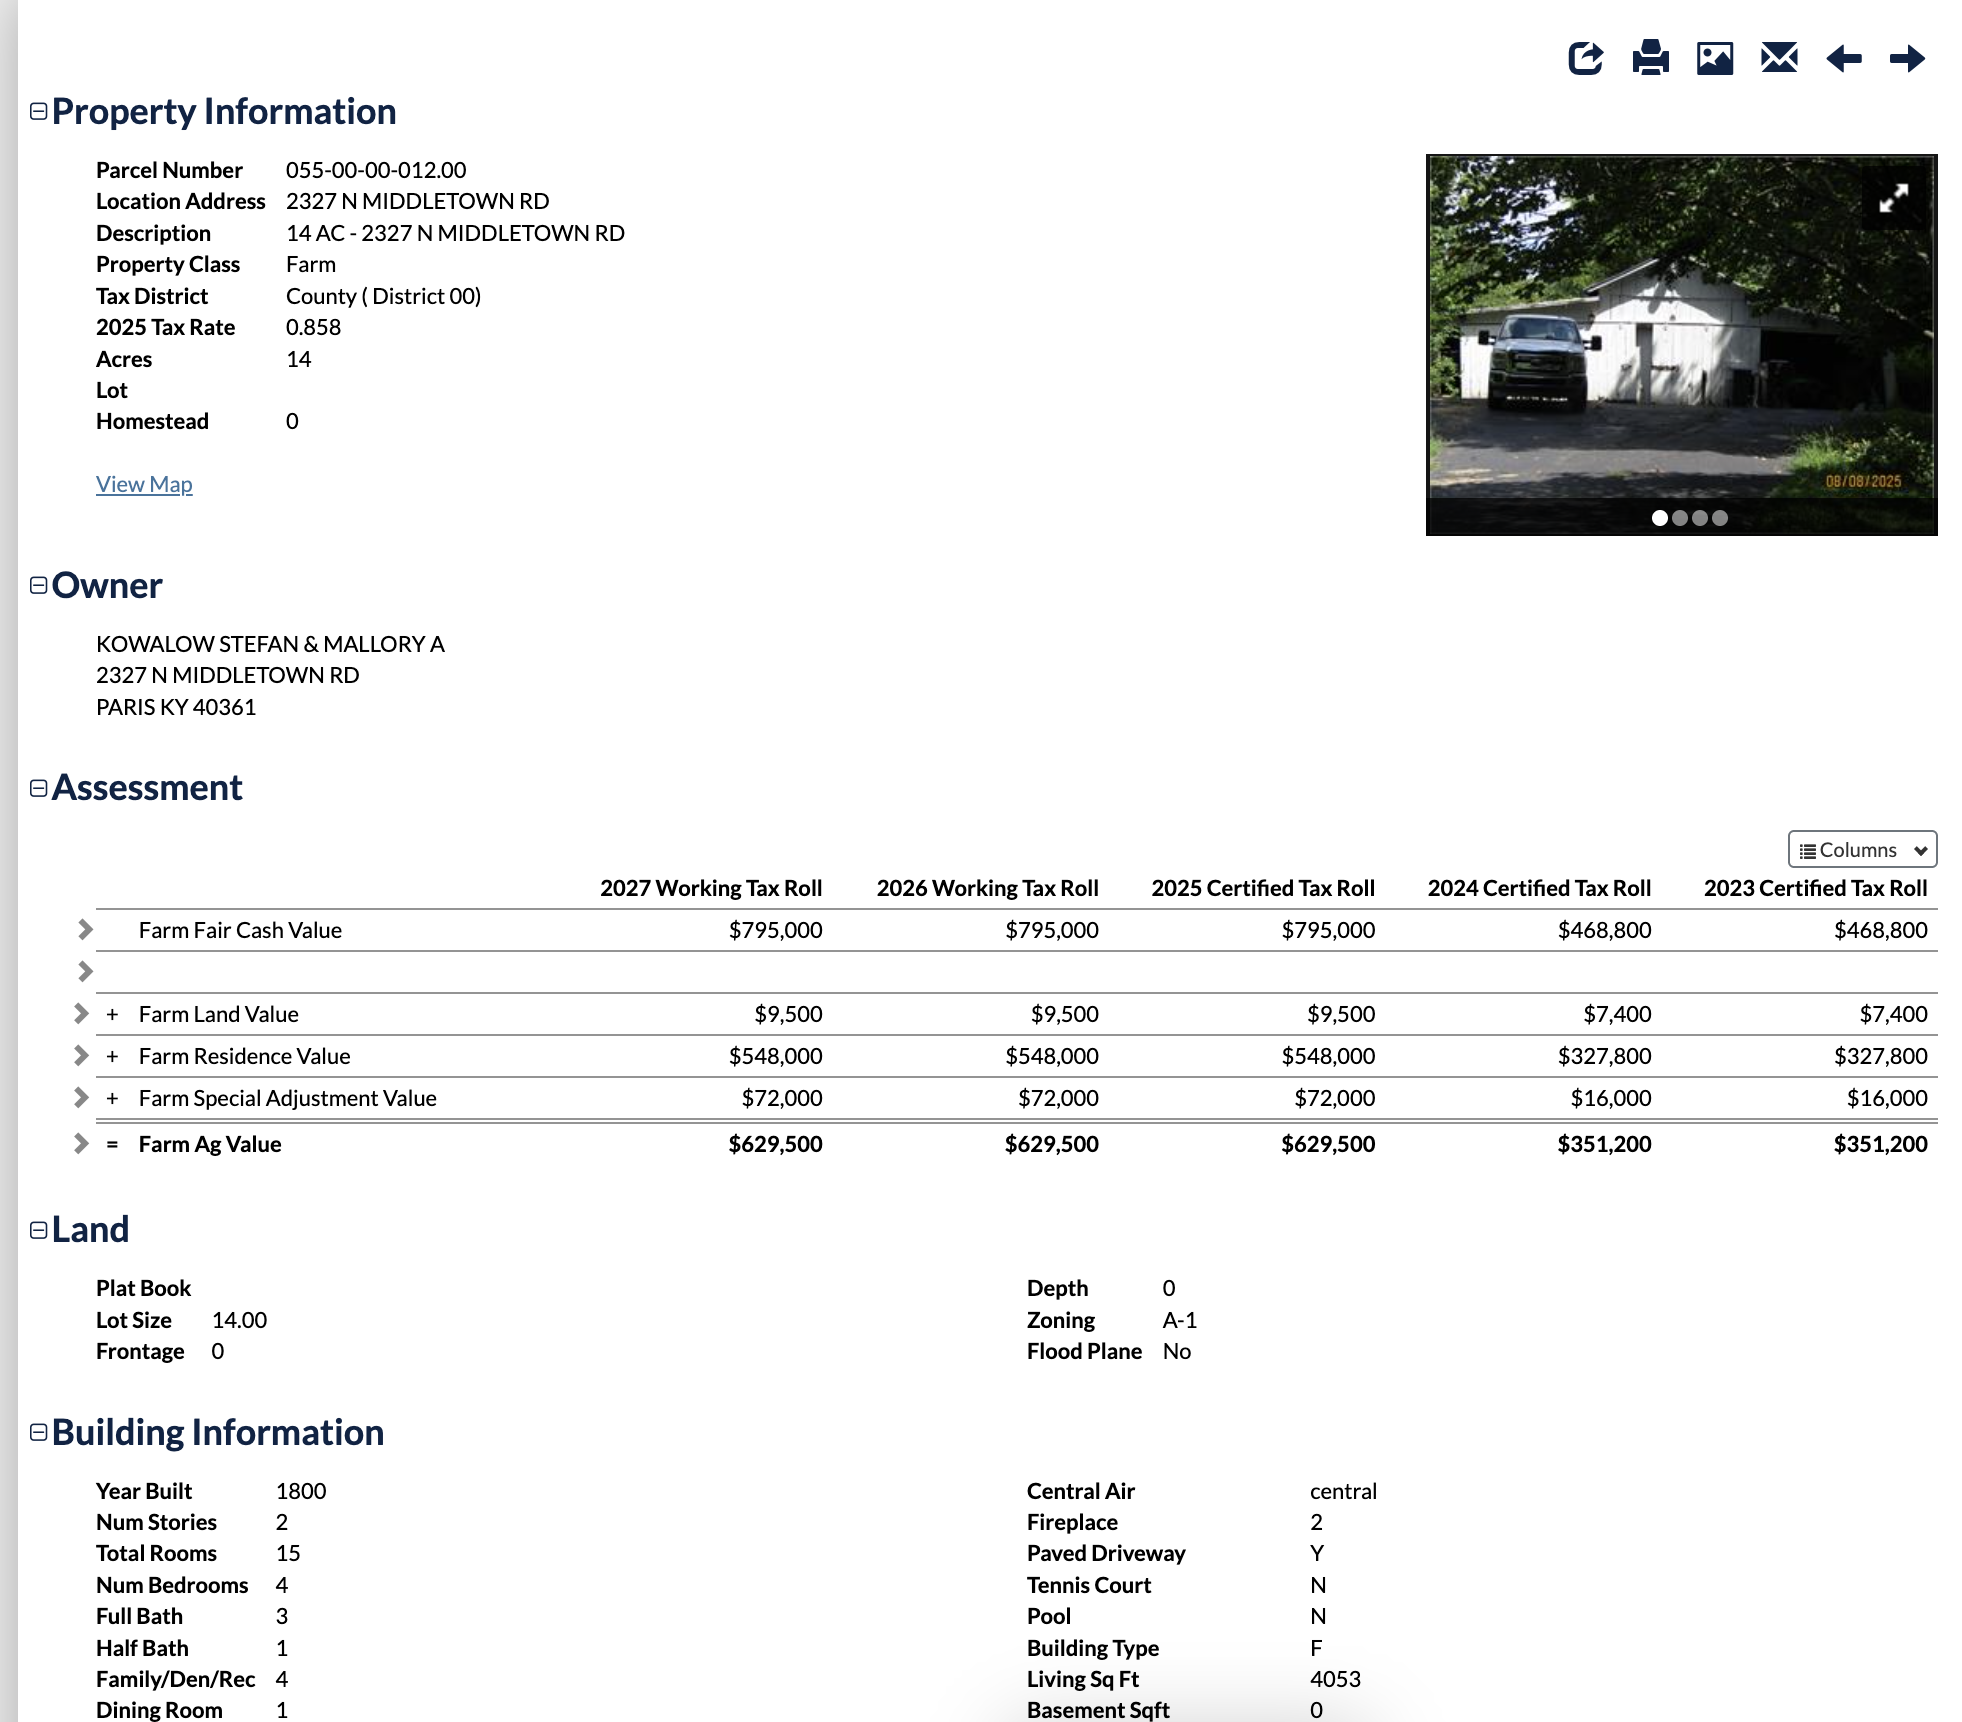Click the Farm Special Adjustment Value label
This screenshot has width=1962, height=1722.
click(288, 1098)
